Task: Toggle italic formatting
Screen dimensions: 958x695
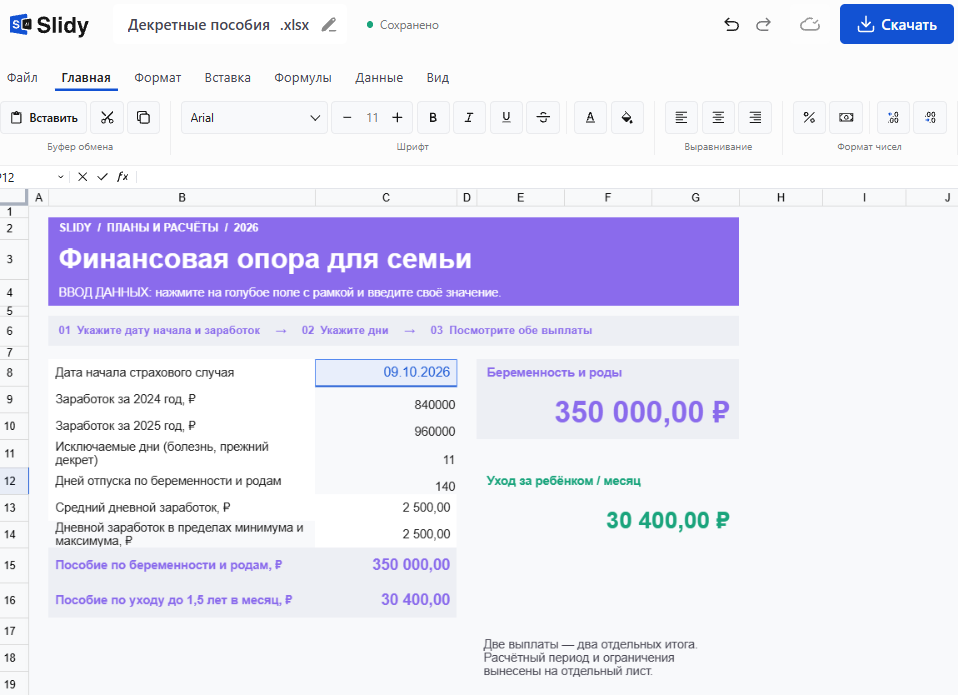Action: pos(469,118)
